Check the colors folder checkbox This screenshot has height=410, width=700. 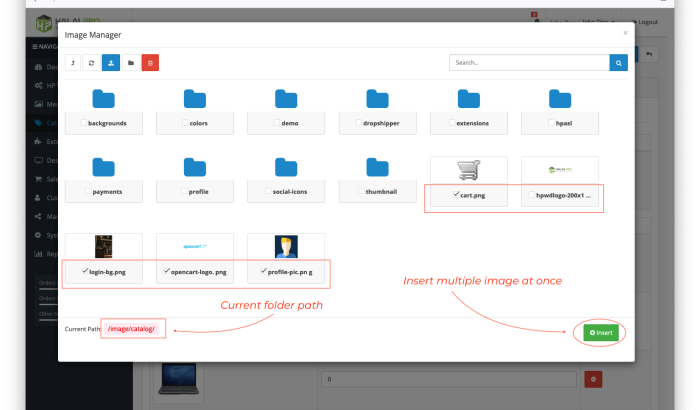[x=185, y=122]
